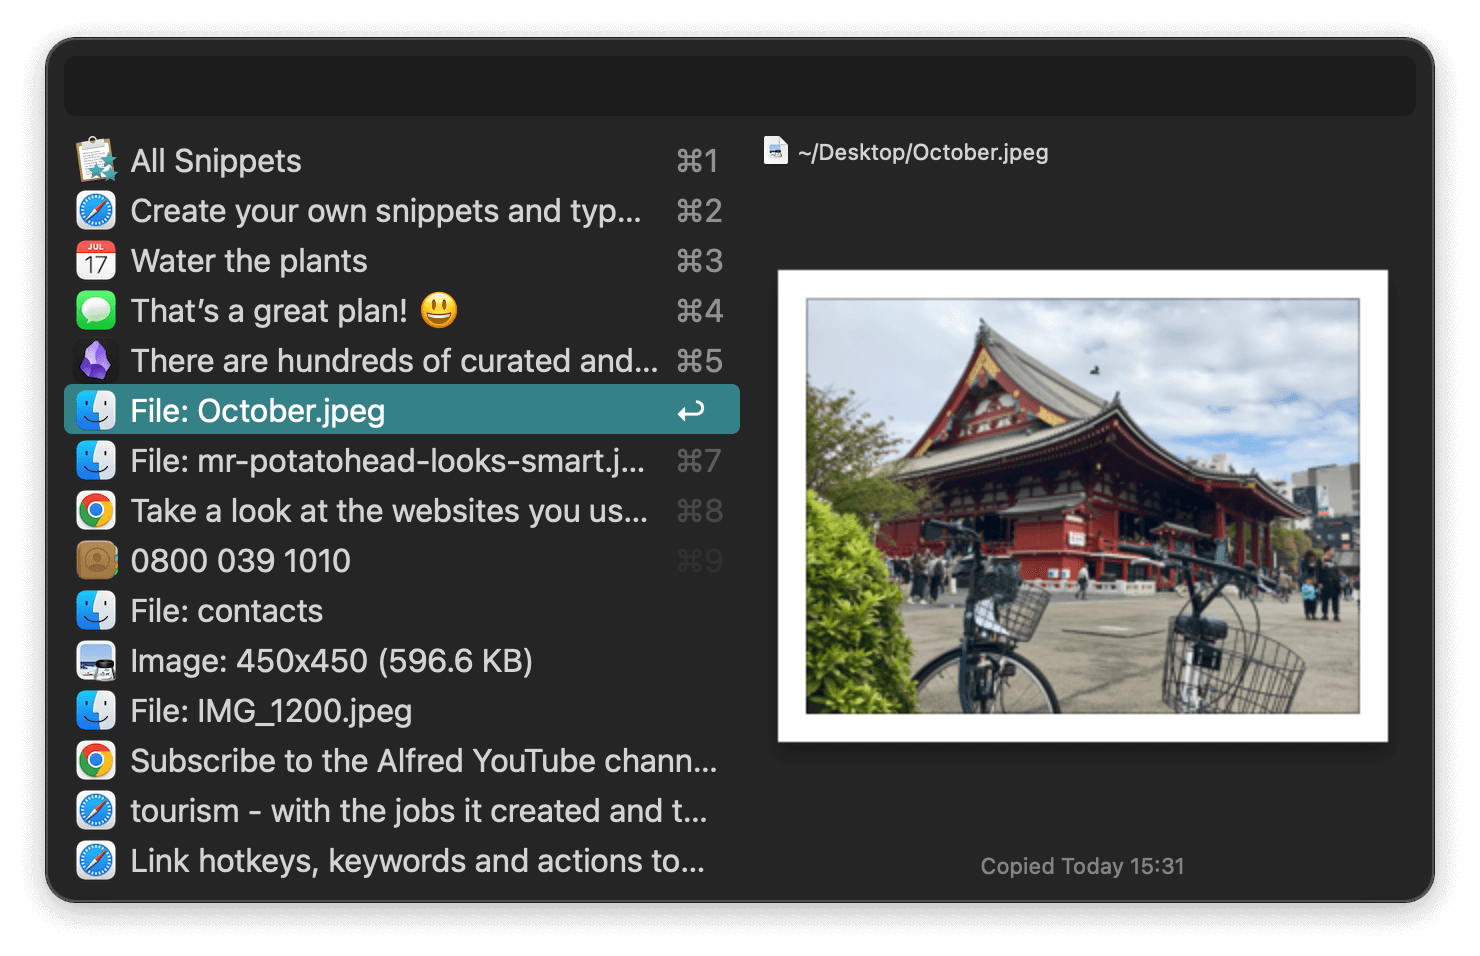The image size is (1480, 956).
Task: Click the Copied Today 15:31 timestamp
Action: point(1081,866)
